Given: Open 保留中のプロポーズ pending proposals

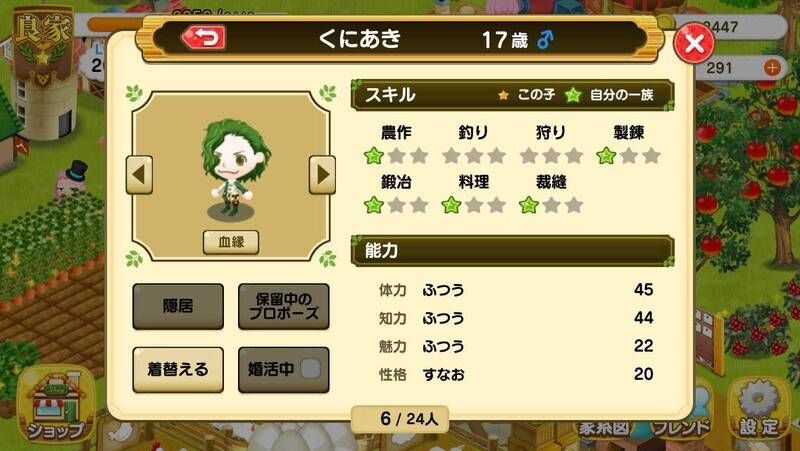Looking at the screenshot, I should pos(284,306).
